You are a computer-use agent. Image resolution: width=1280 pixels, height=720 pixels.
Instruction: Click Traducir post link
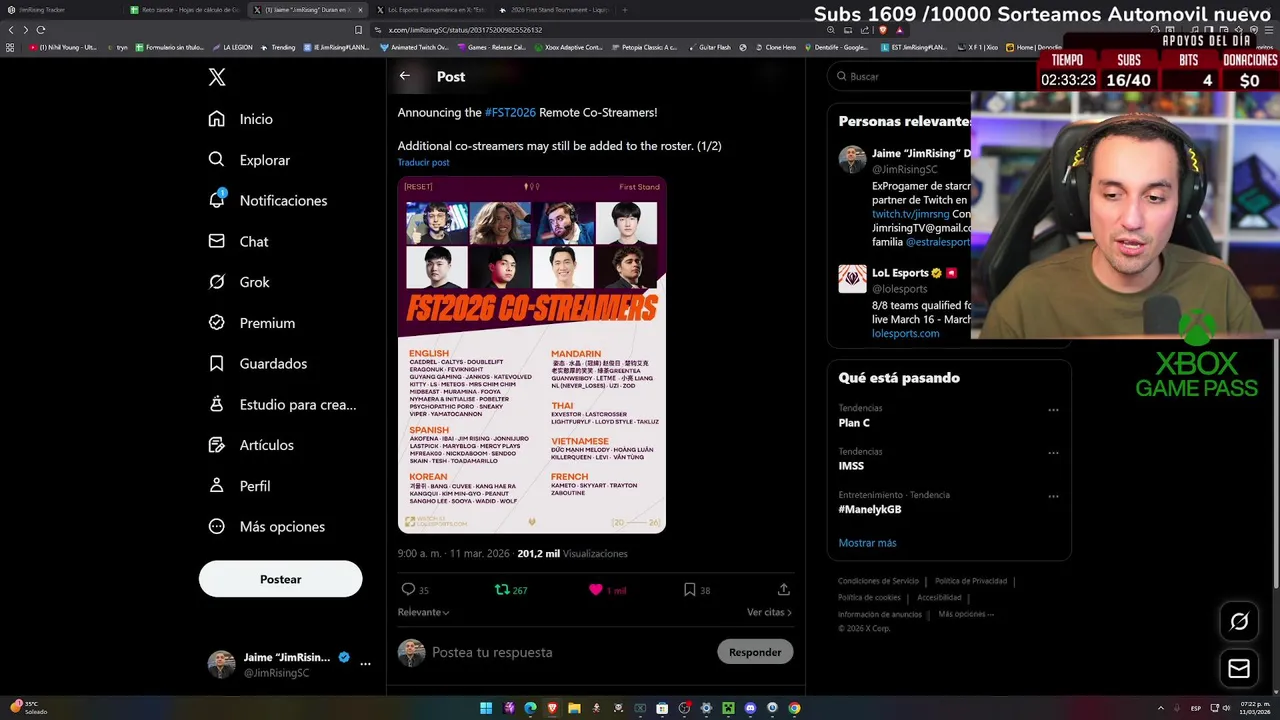pyautogui.click(x=423, y=162)
